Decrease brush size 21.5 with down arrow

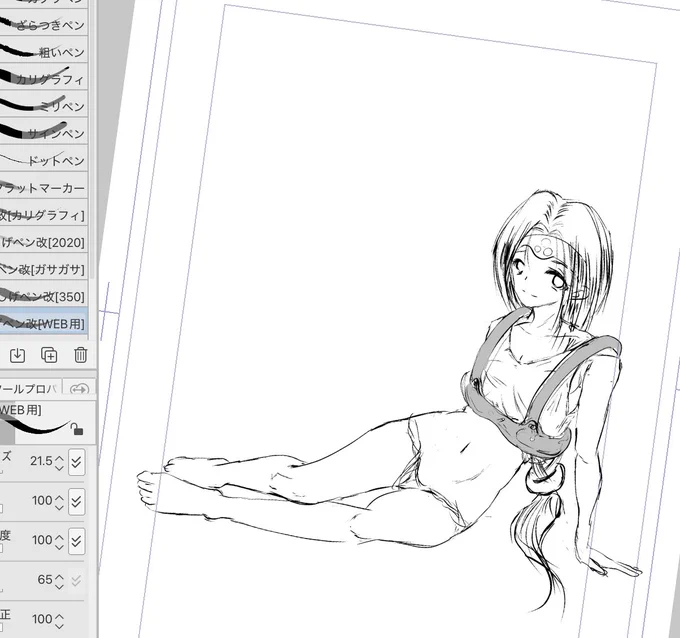pos(59,467)
